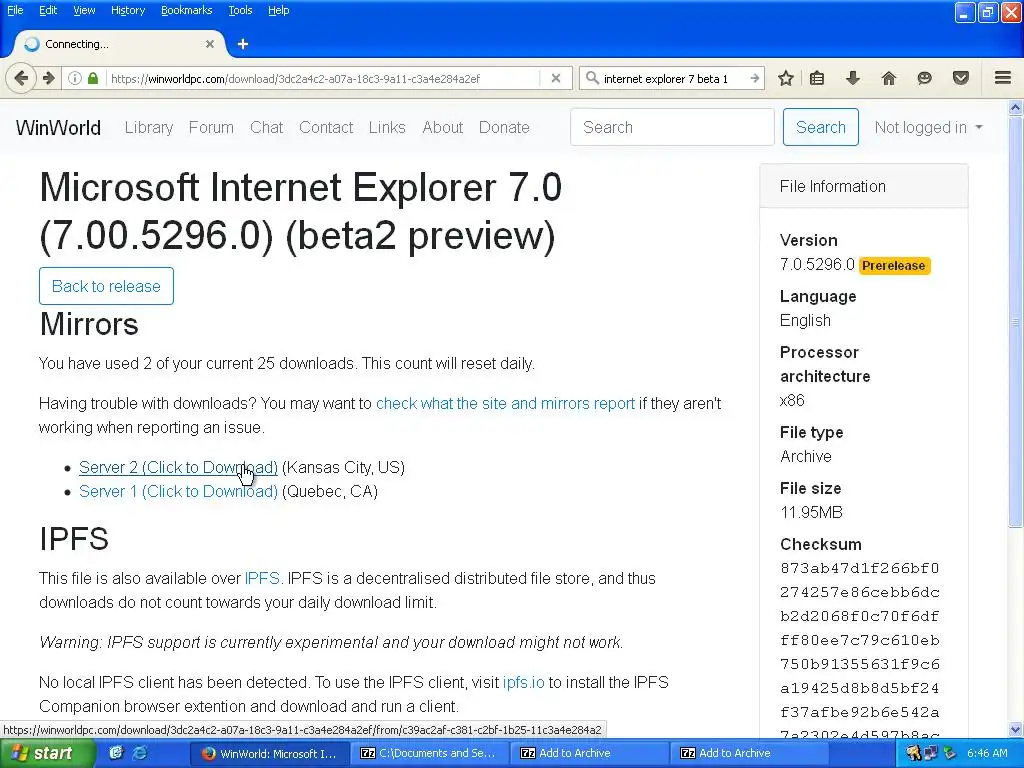Viewport: 1024px width, 768px height.
Task: Download from Server 1 Quebec
Action: tap(178, 492)
